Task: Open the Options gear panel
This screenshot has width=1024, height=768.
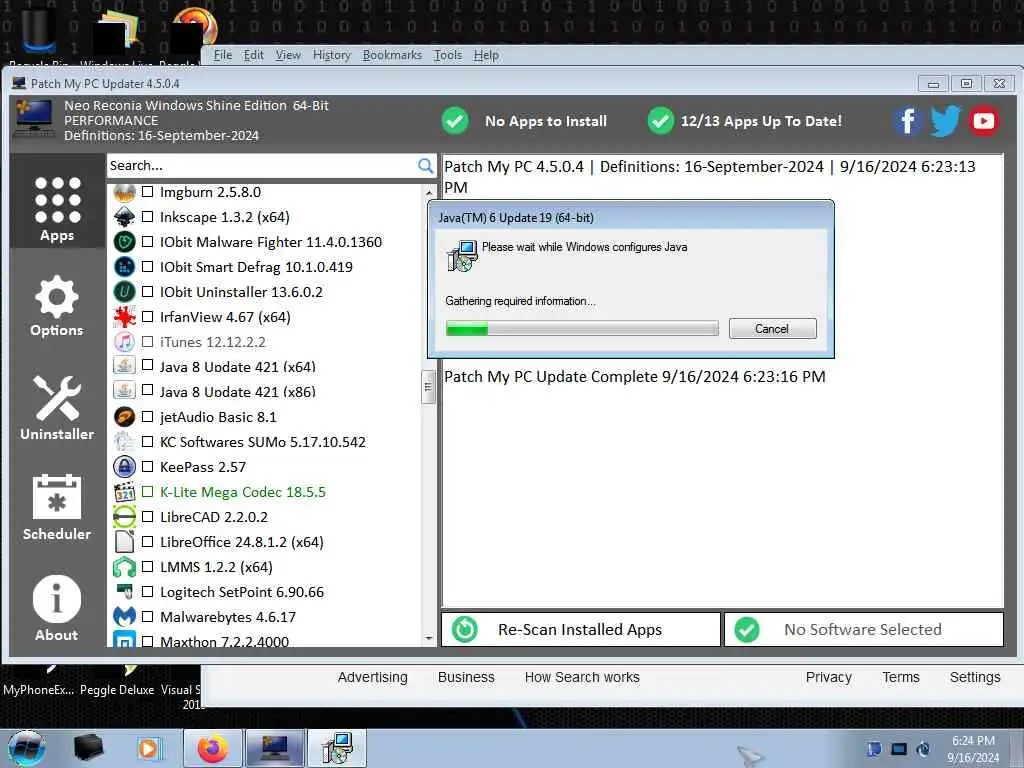Action: (x=57, y=306)
